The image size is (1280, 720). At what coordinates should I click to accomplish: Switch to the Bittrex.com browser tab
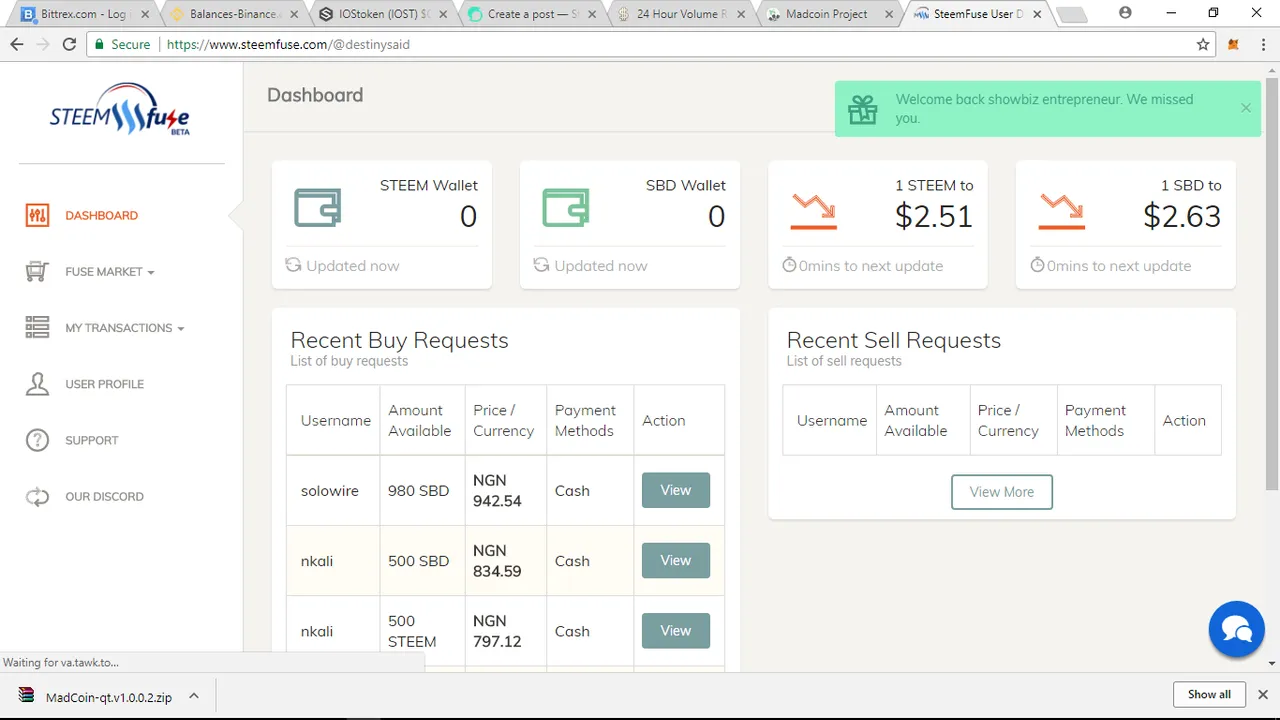pos(83,14)
